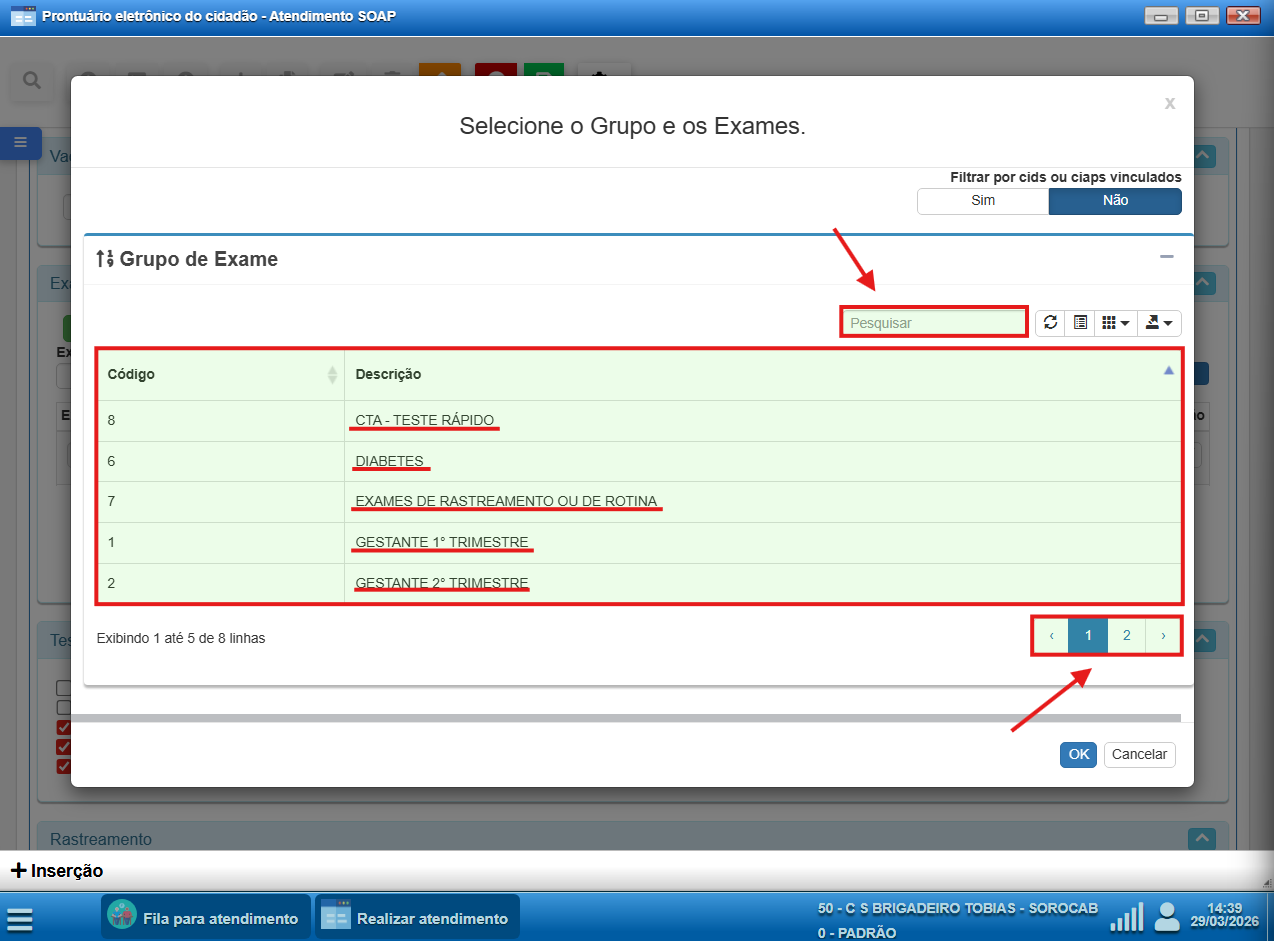1274x941 pixels.
Task: Click the next page arrow
Action: pyautogui.click(x=1163, y=636)
